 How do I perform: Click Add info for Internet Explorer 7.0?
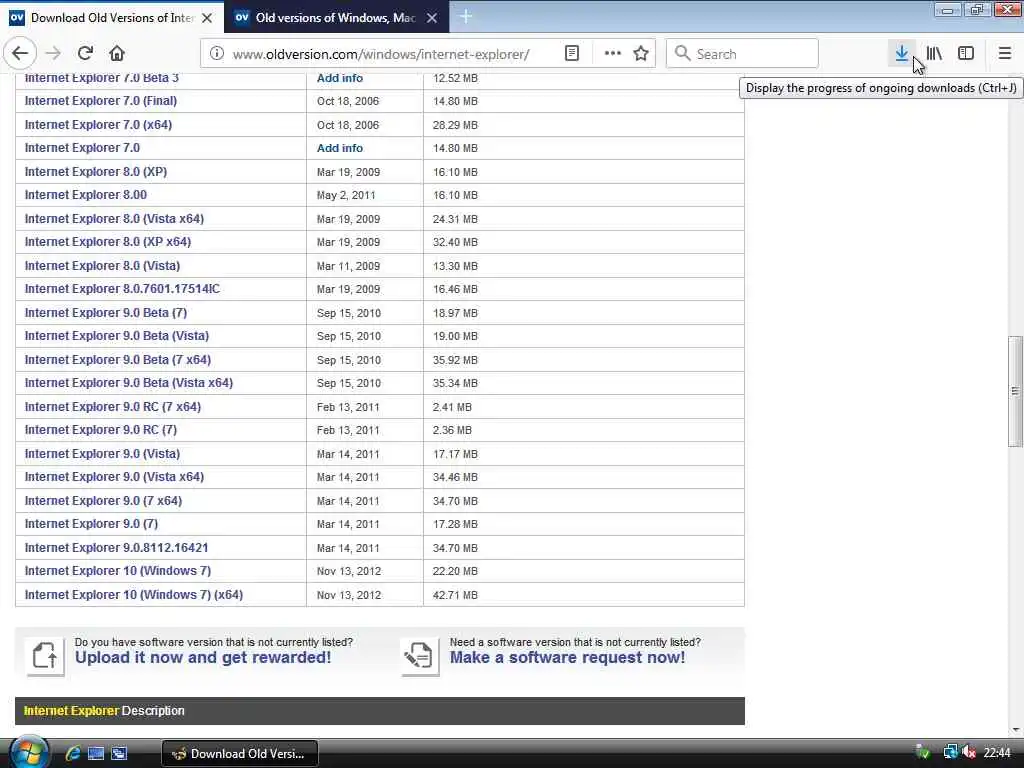point(340,148)
